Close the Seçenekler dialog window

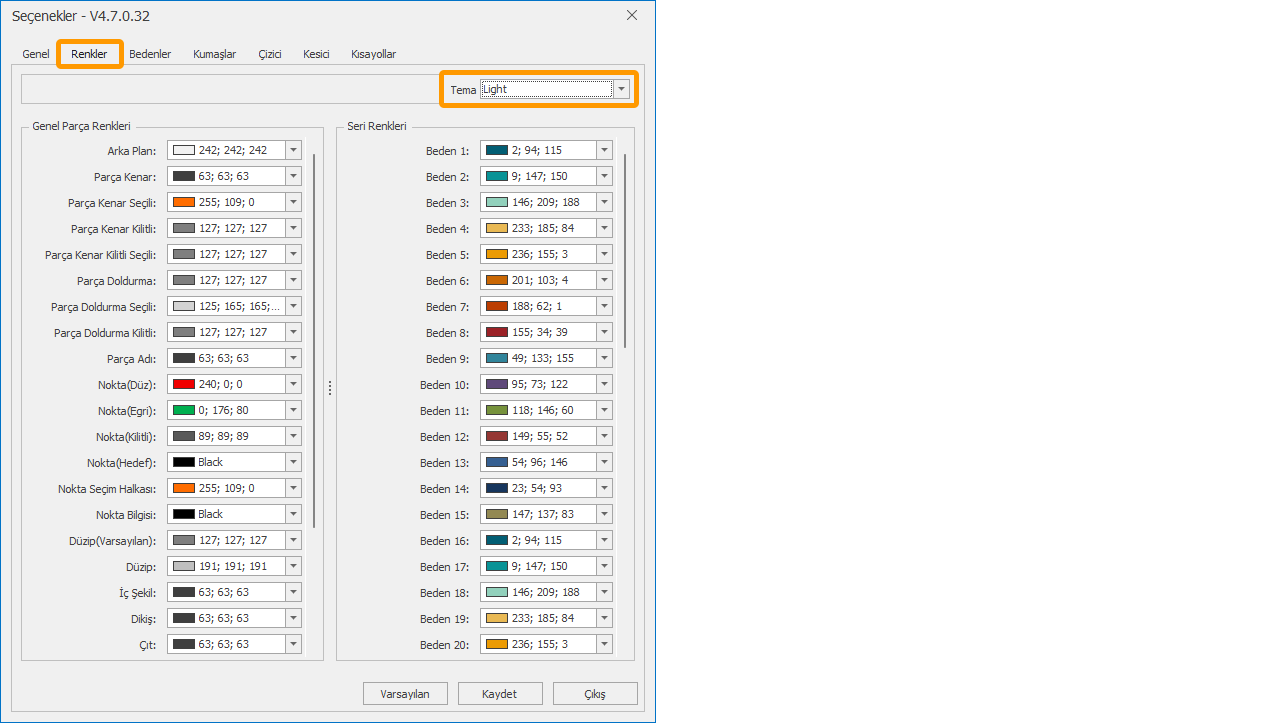631,15
